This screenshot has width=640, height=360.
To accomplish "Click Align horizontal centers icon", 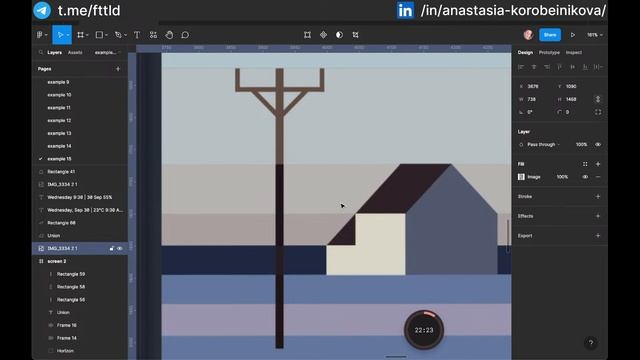I will (x=534, y=67).
